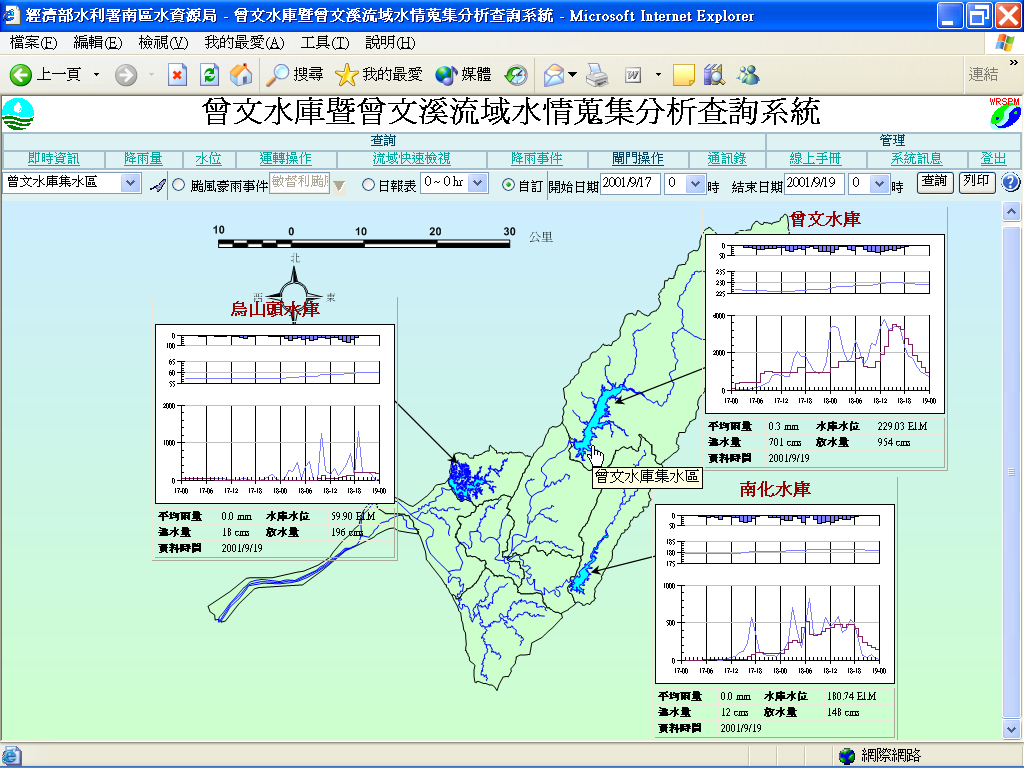Open 我的最愛 favorites star
This screenshot has height=768, width=1024.
tap(346, 75)
